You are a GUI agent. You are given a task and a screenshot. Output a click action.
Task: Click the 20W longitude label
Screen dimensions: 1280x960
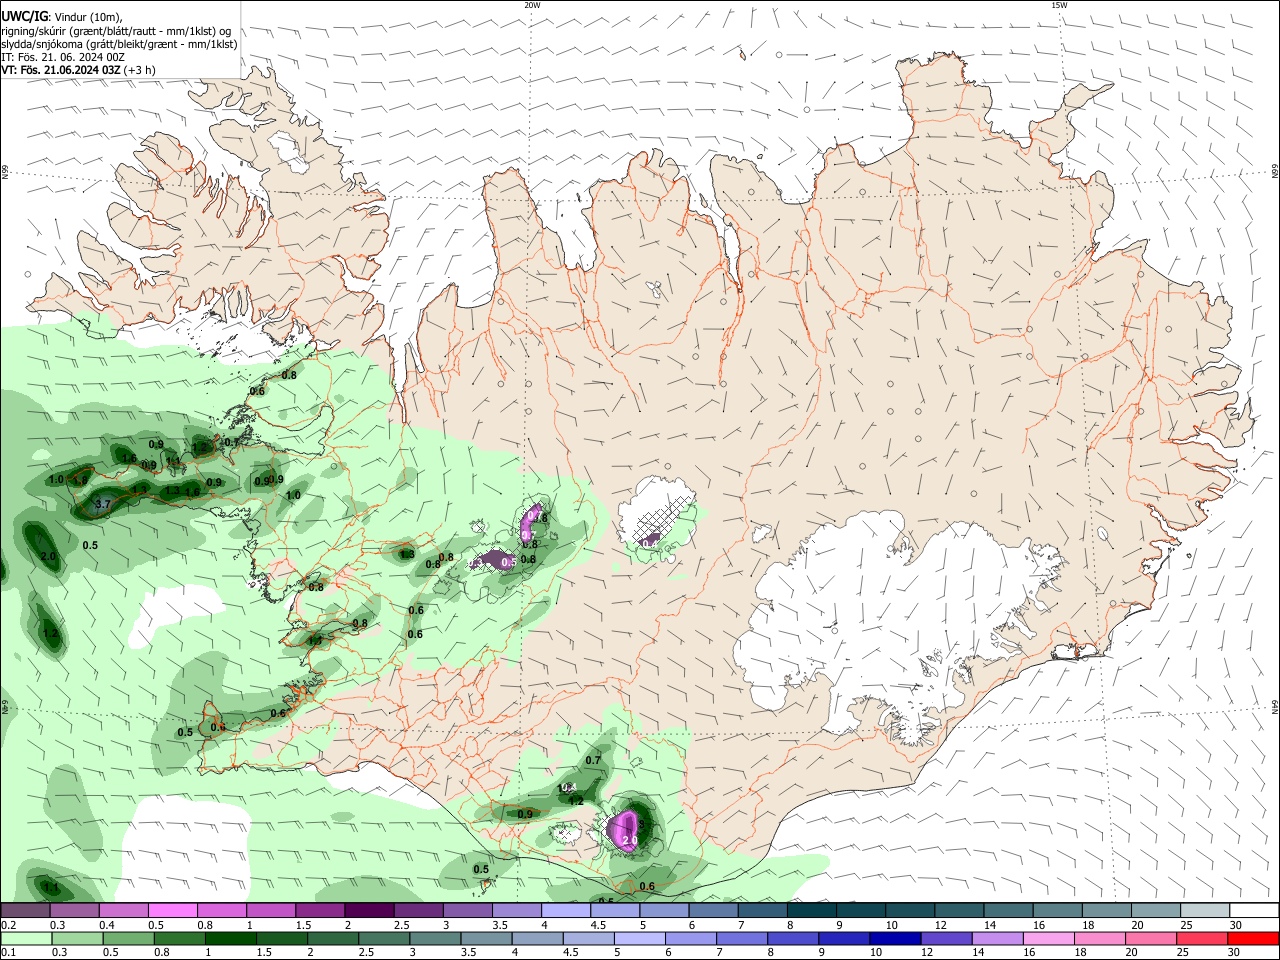(532, 5)
